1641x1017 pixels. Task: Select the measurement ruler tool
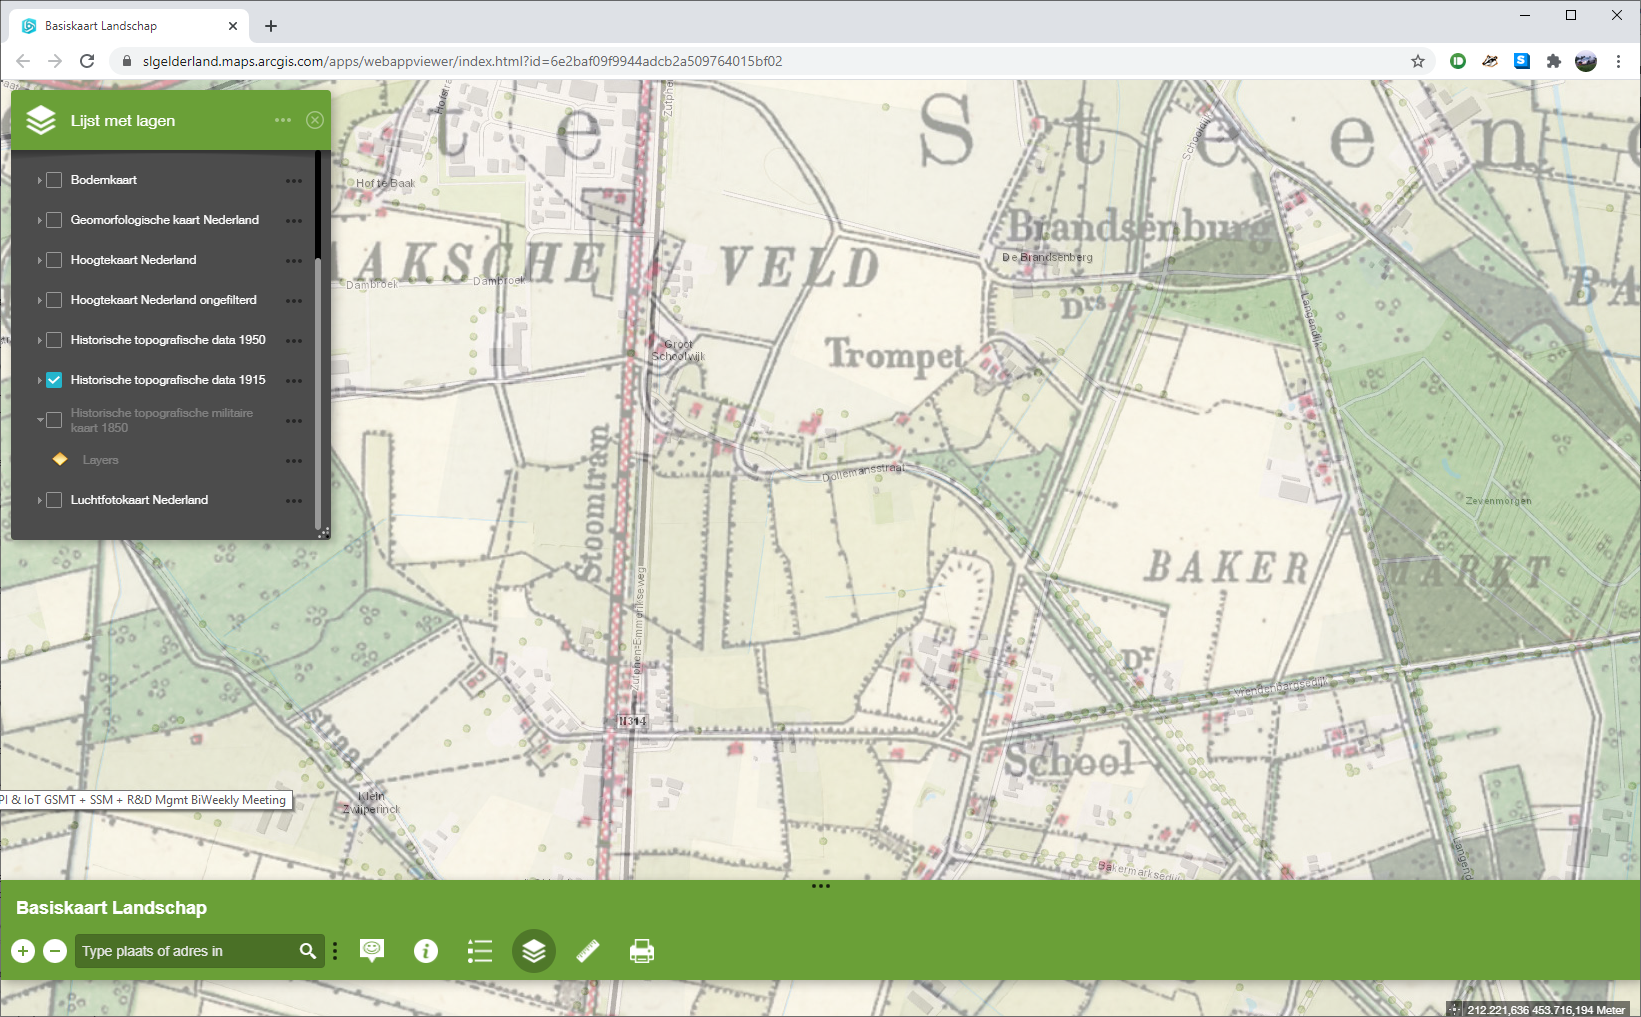click(588, 951)
